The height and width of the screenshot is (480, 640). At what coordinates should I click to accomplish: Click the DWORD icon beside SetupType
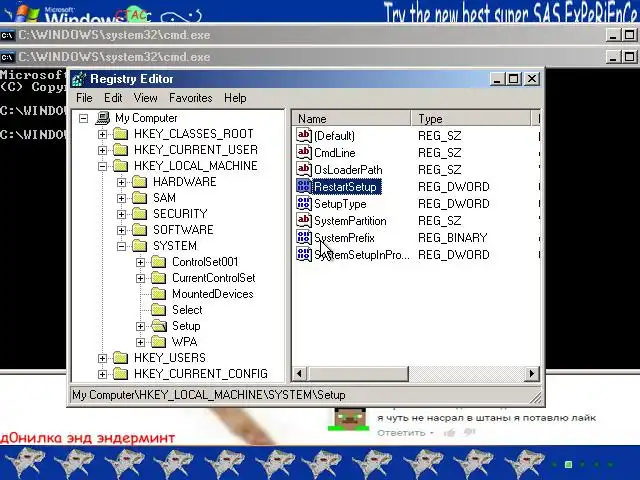tap(304, 204)
